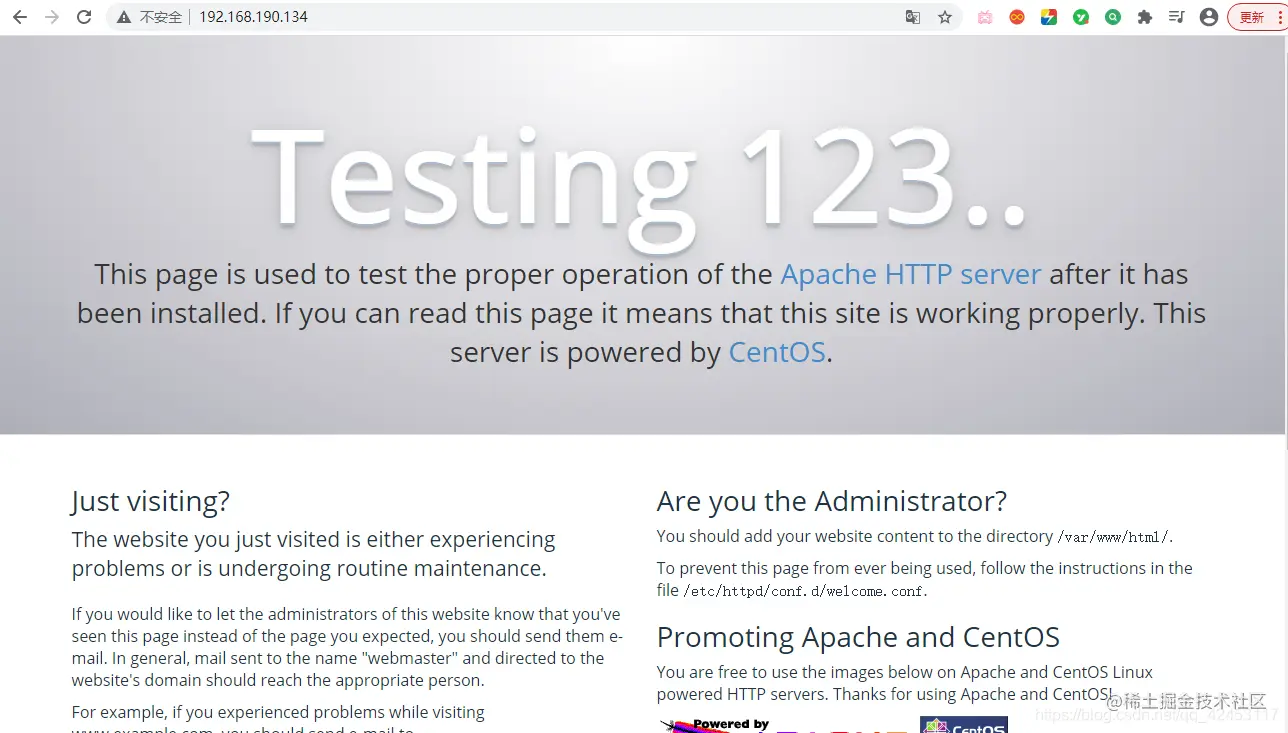Open the red infinity extension

[1017, 17]
